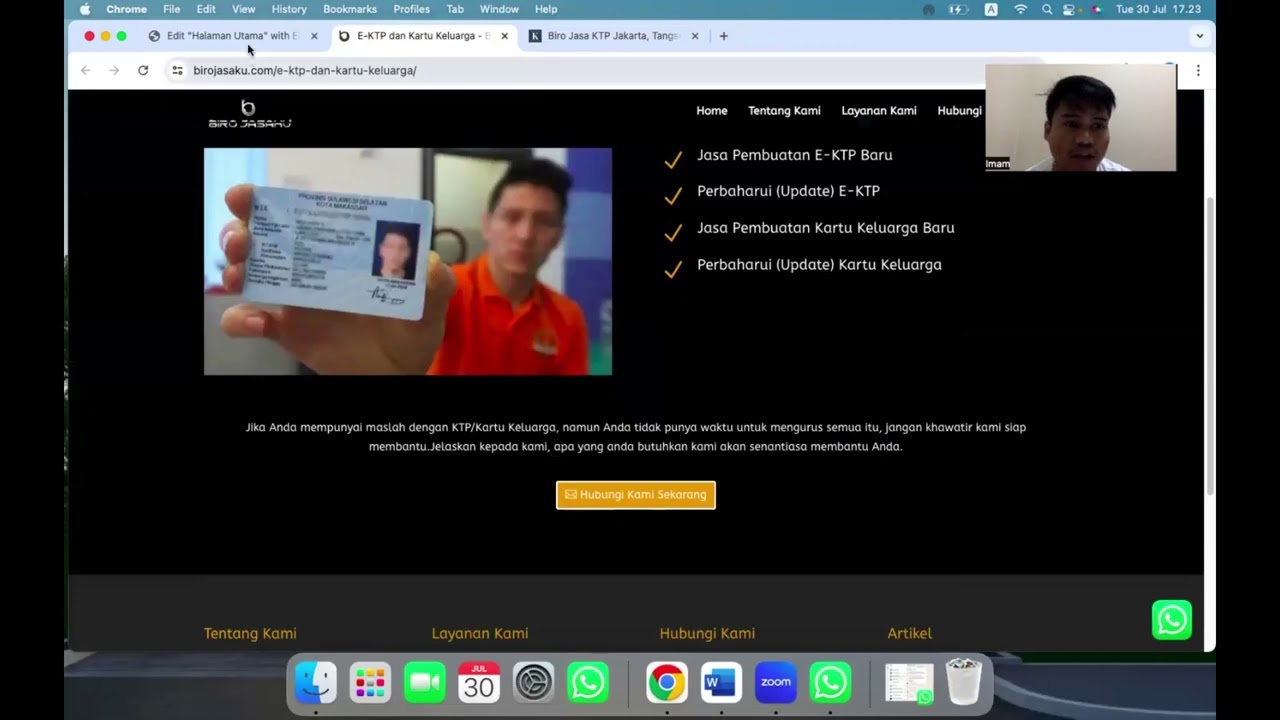Click footer heading Artikel
Viewport: 1280px width, 720px height.
pyautogui.click(x=910, y=633)
